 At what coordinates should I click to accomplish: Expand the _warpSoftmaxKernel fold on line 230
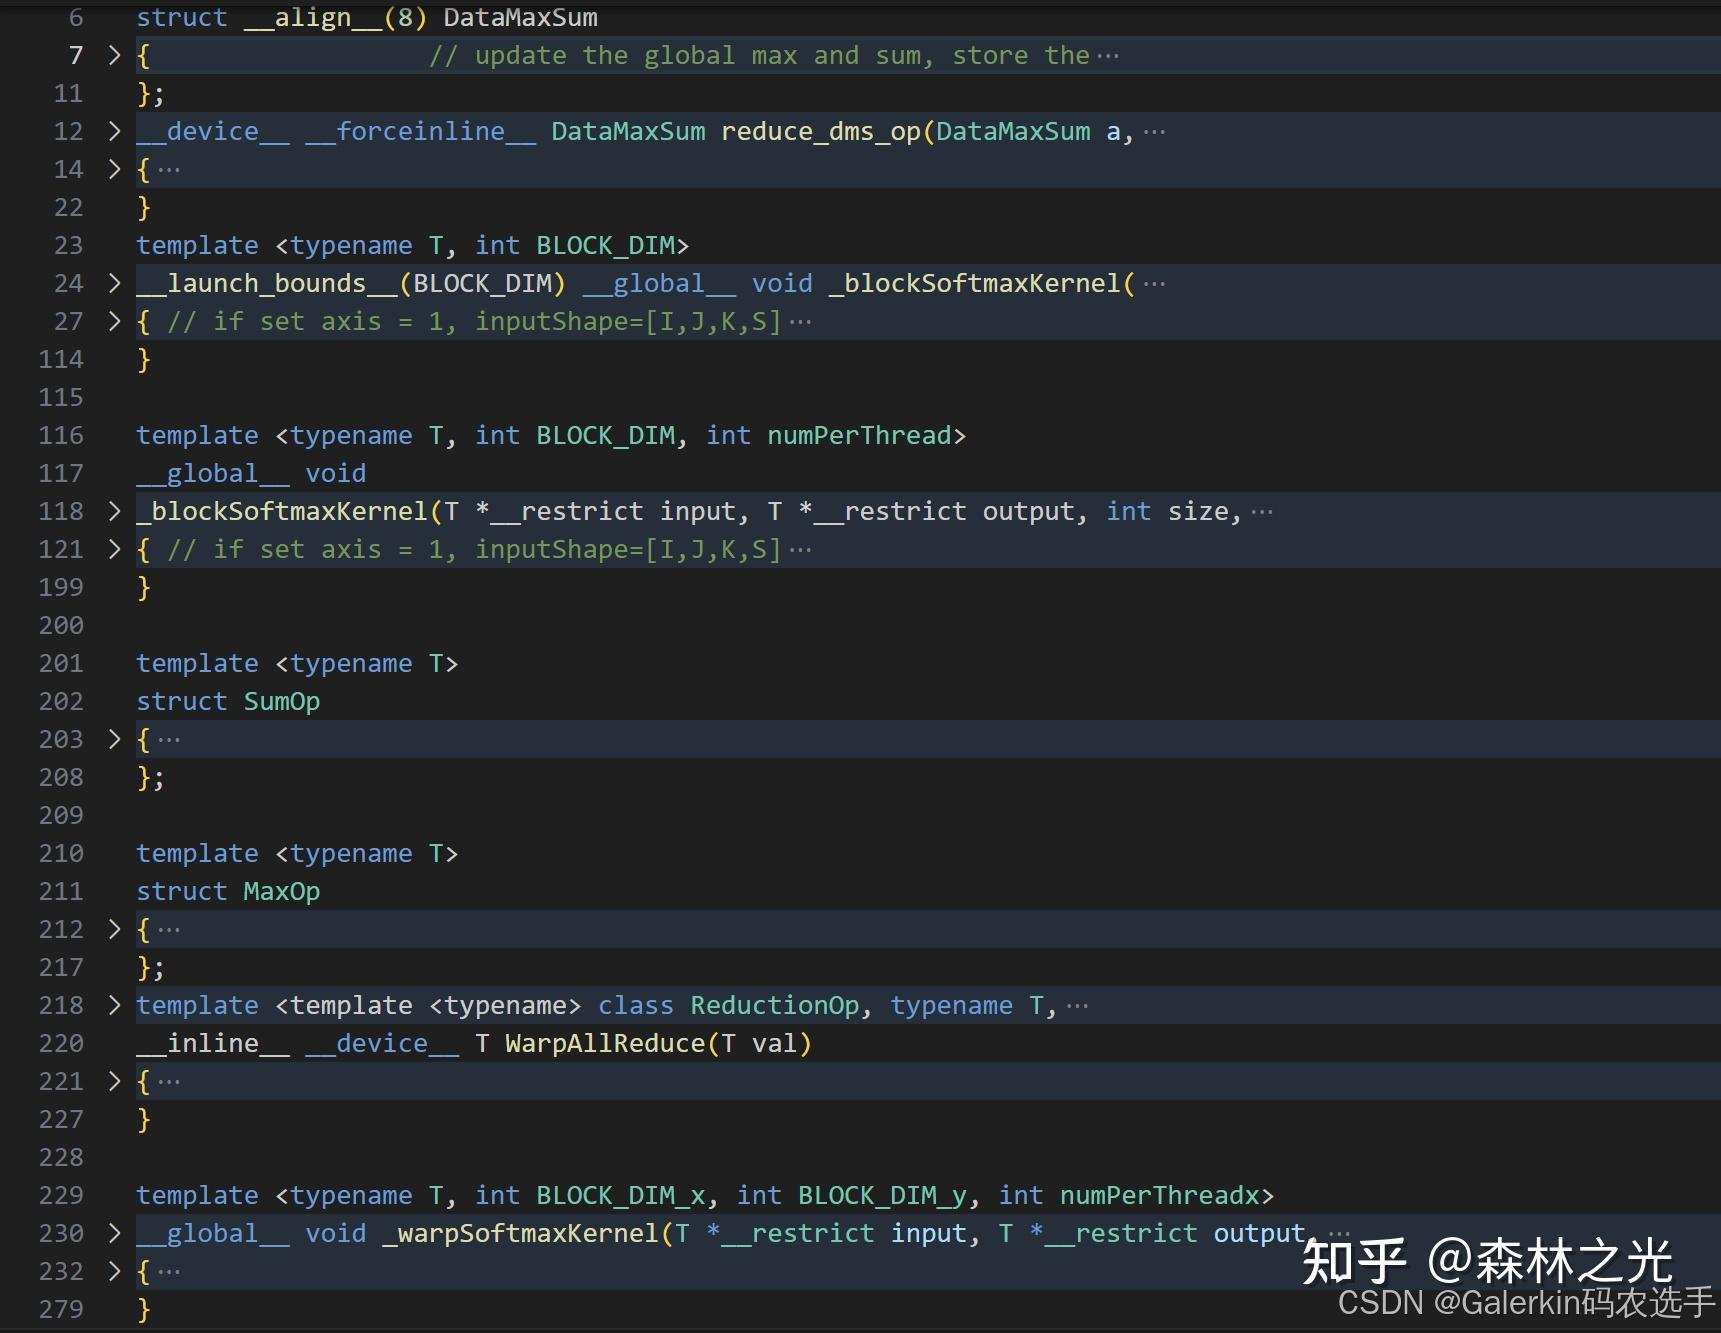tap(113, 1233)
